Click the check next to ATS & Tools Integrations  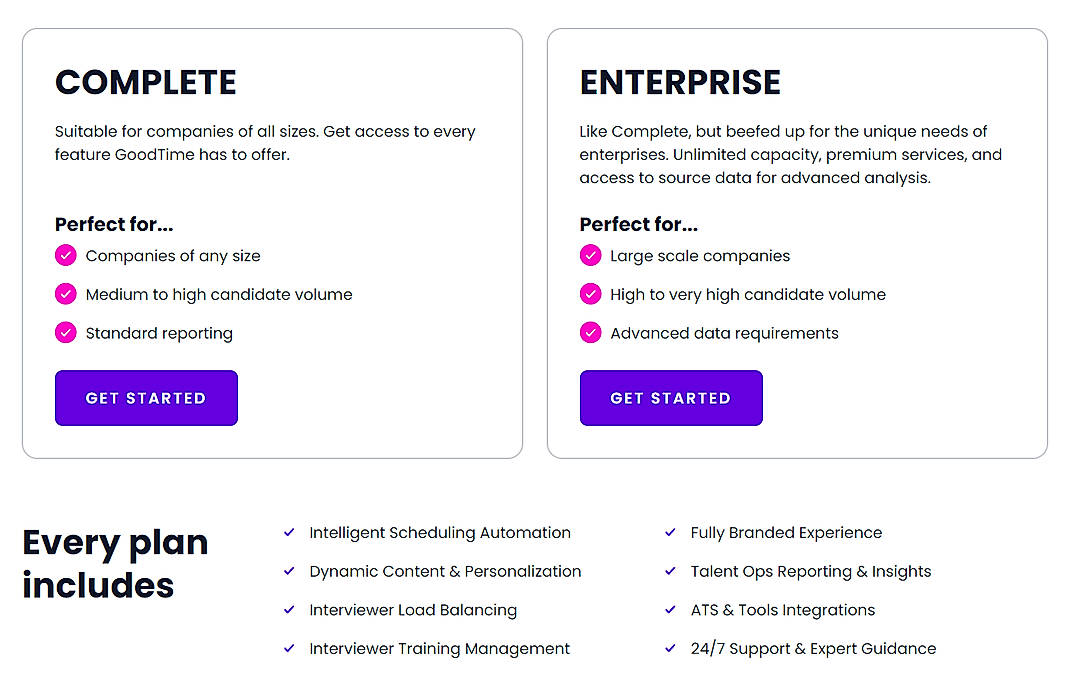669,610
